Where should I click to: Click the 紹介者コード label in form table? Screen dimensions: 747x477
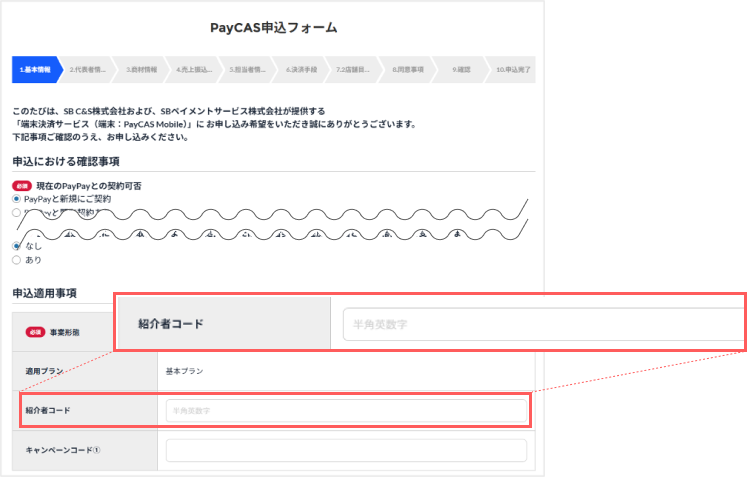48,410
